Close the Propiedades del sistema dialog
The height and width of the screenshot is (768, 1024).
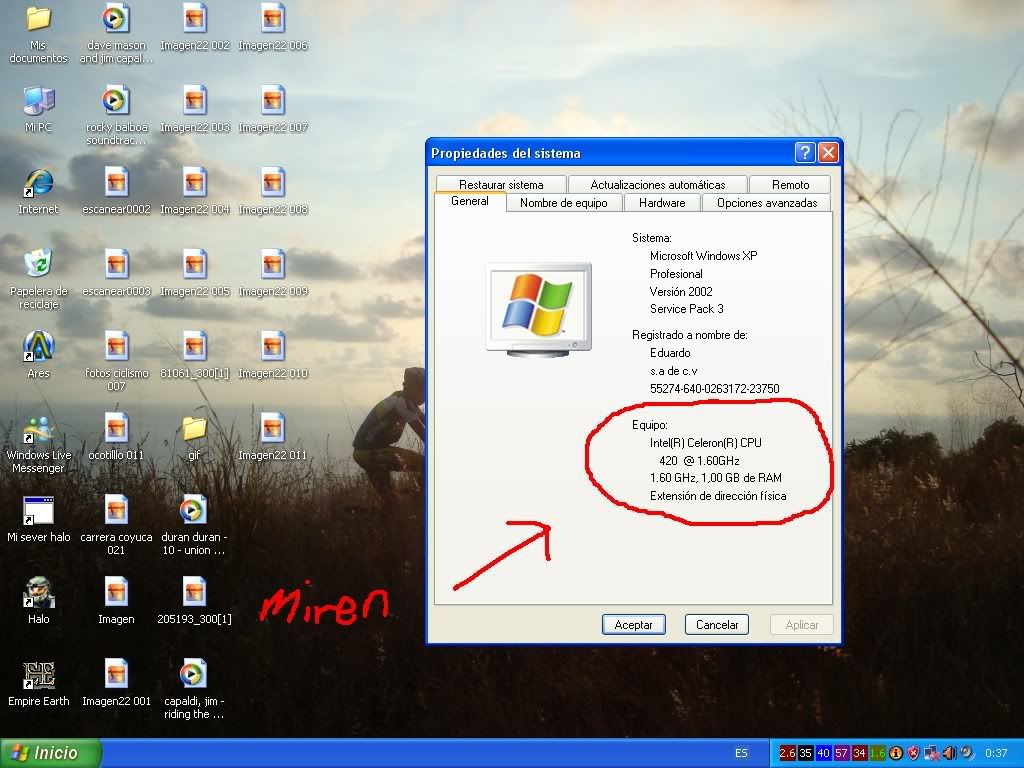[x=828, y=153]
